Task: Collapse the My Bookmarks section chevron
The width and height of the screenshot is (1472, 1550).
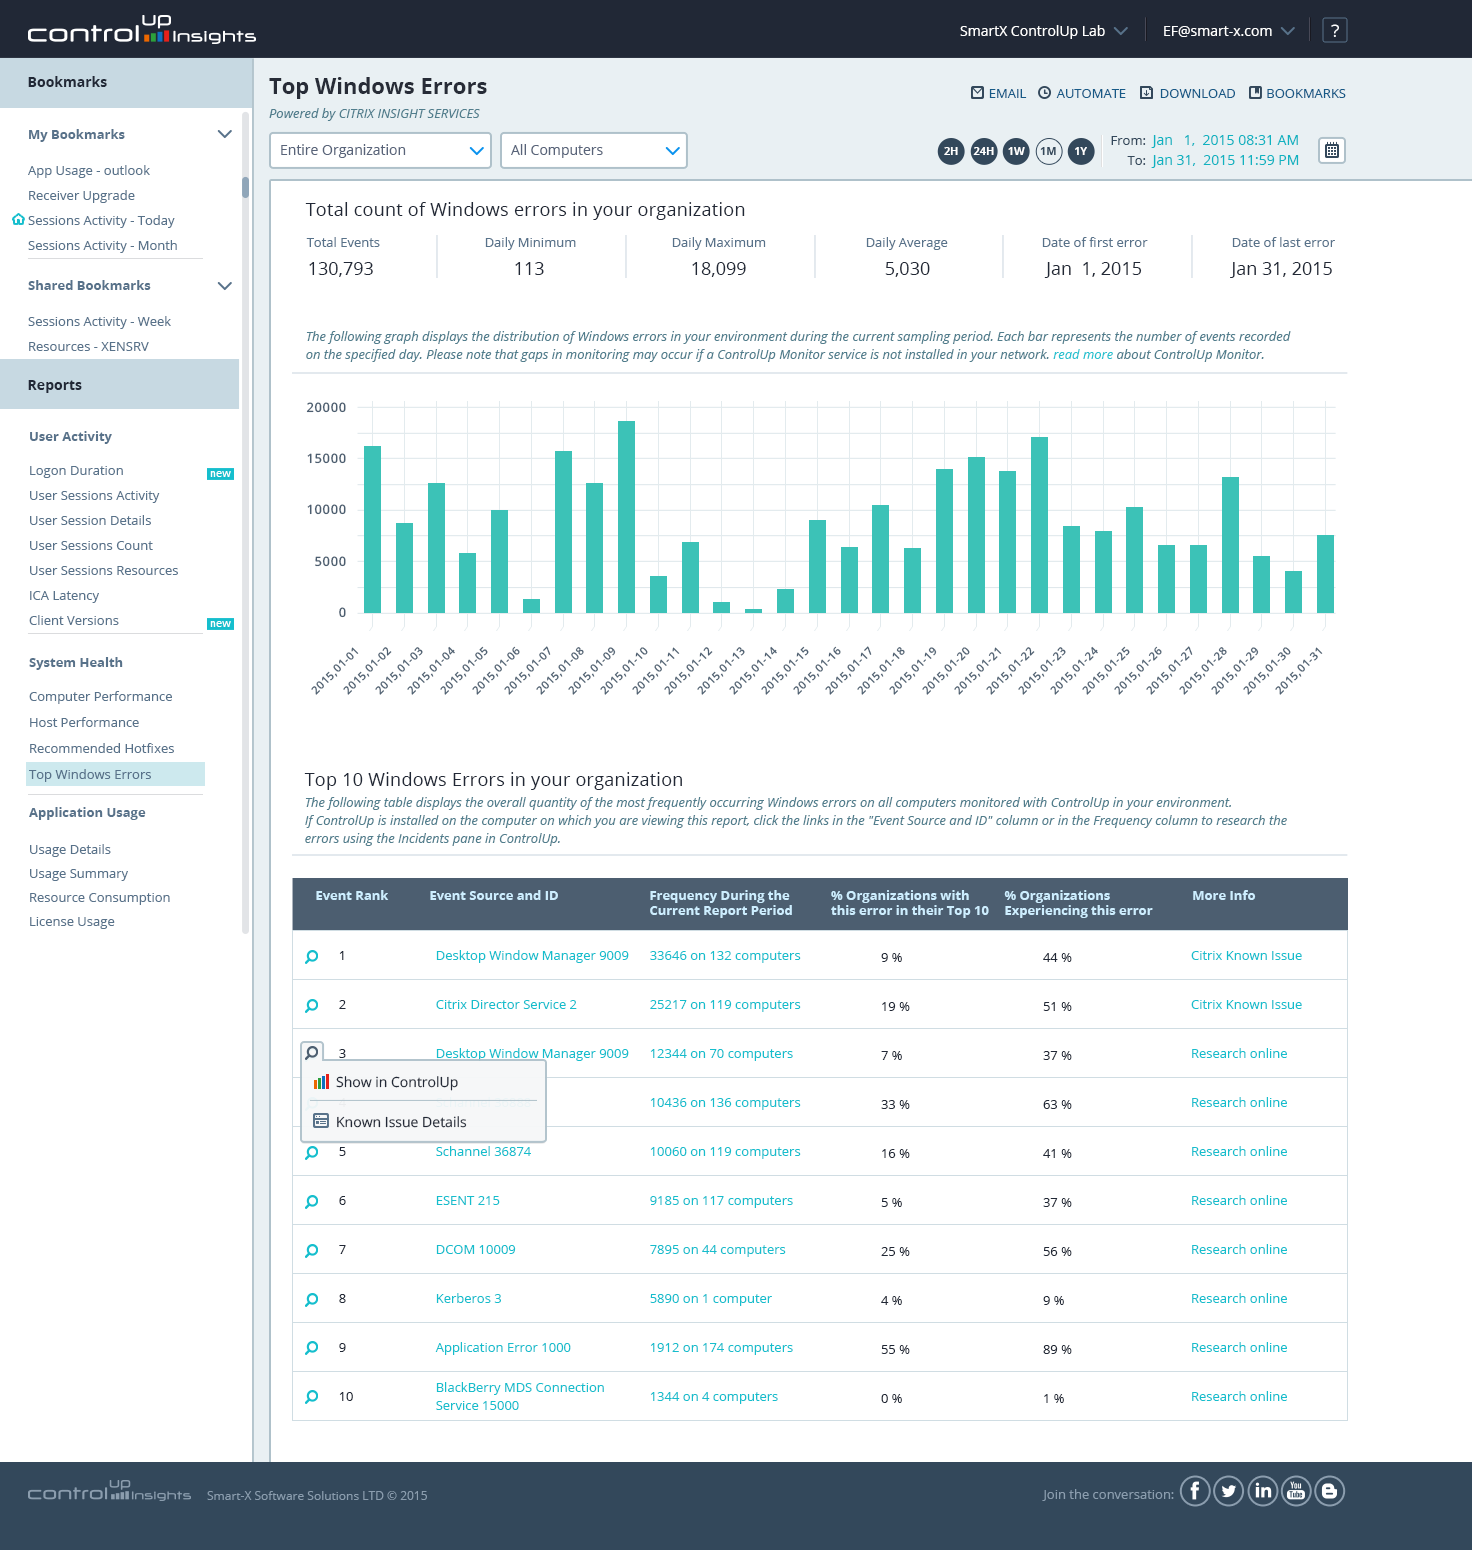Action: [225, 134]
